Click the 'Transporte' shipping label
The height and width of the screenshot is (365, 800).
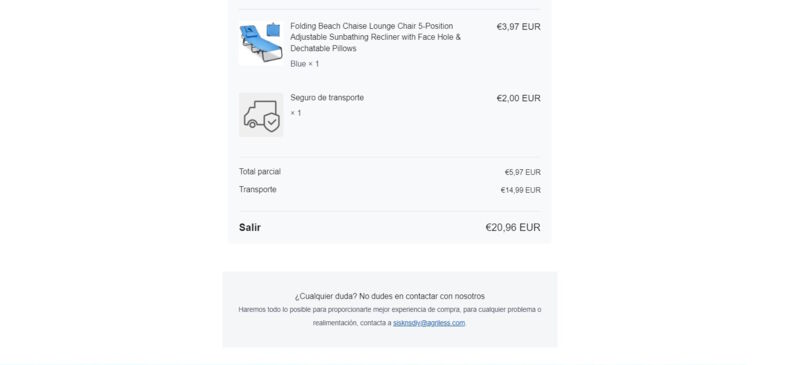[258, 189]
